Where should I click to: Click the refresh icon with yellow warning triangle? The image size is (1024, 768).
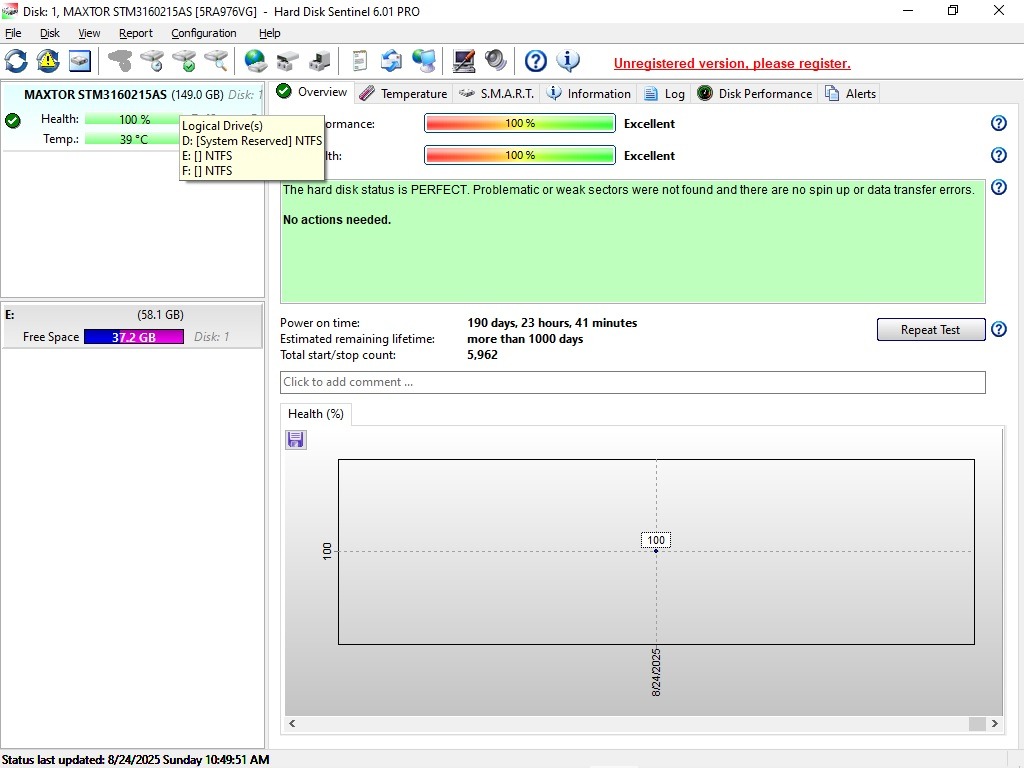[48, 61]
